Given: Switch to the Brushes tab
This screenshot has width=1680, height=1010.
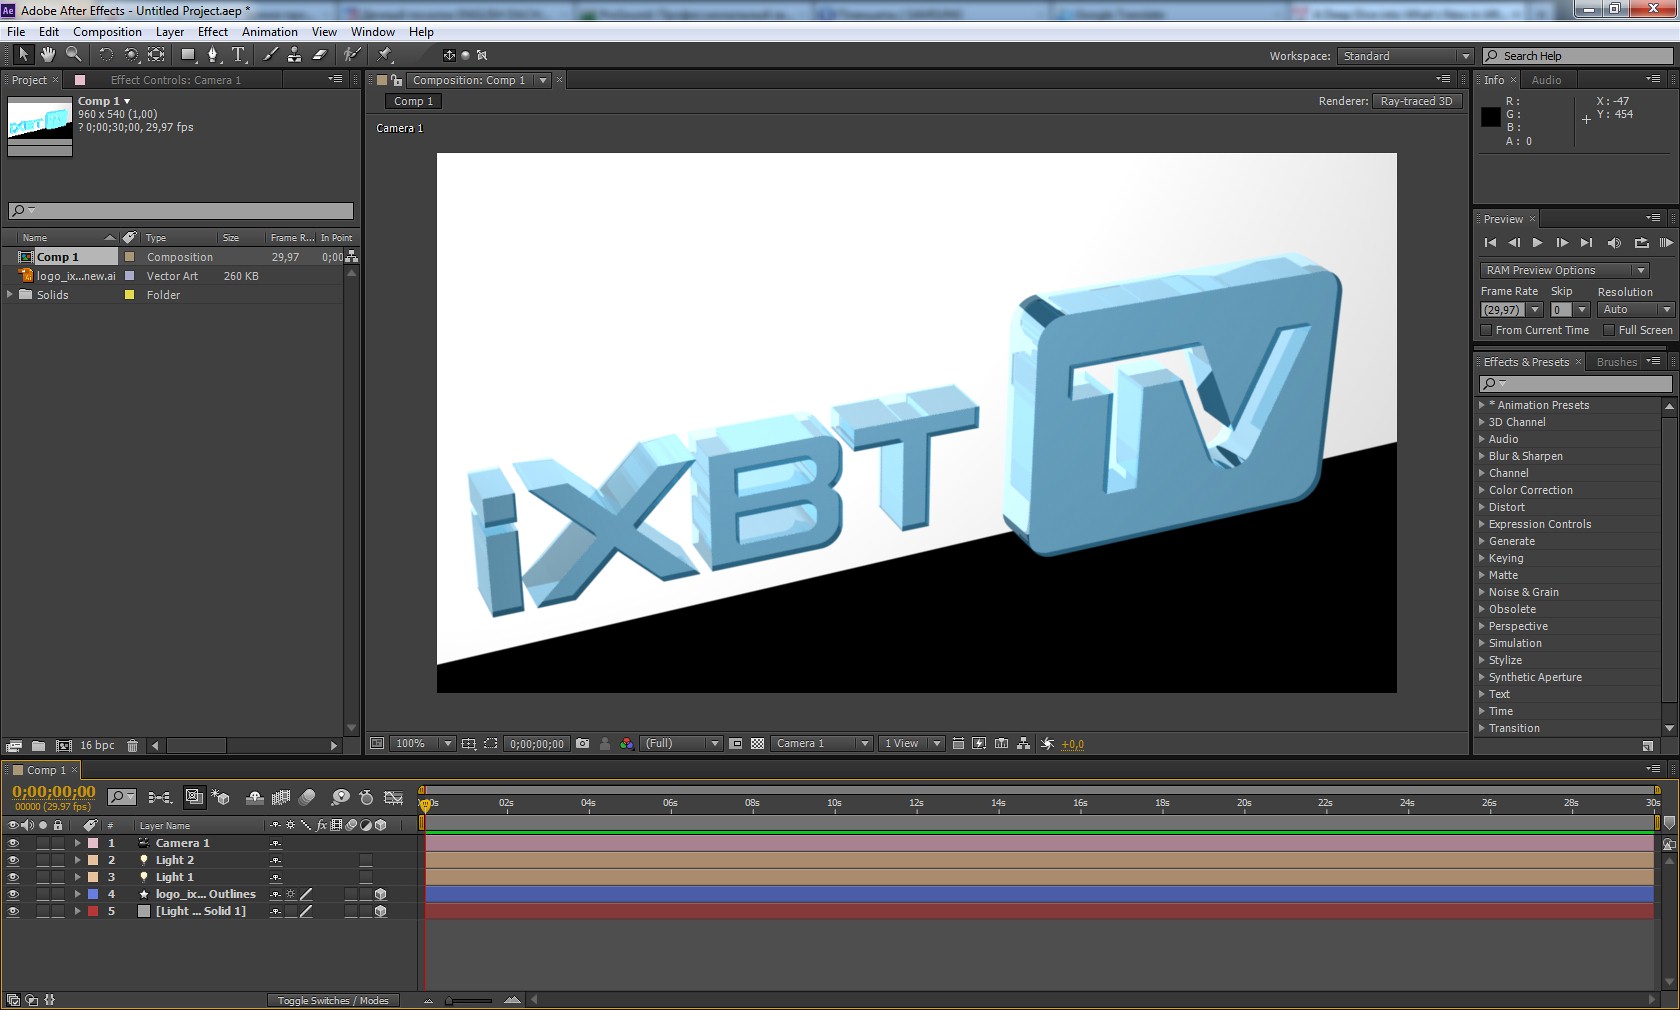Looking at the screenshot, I should [1617, 362].
